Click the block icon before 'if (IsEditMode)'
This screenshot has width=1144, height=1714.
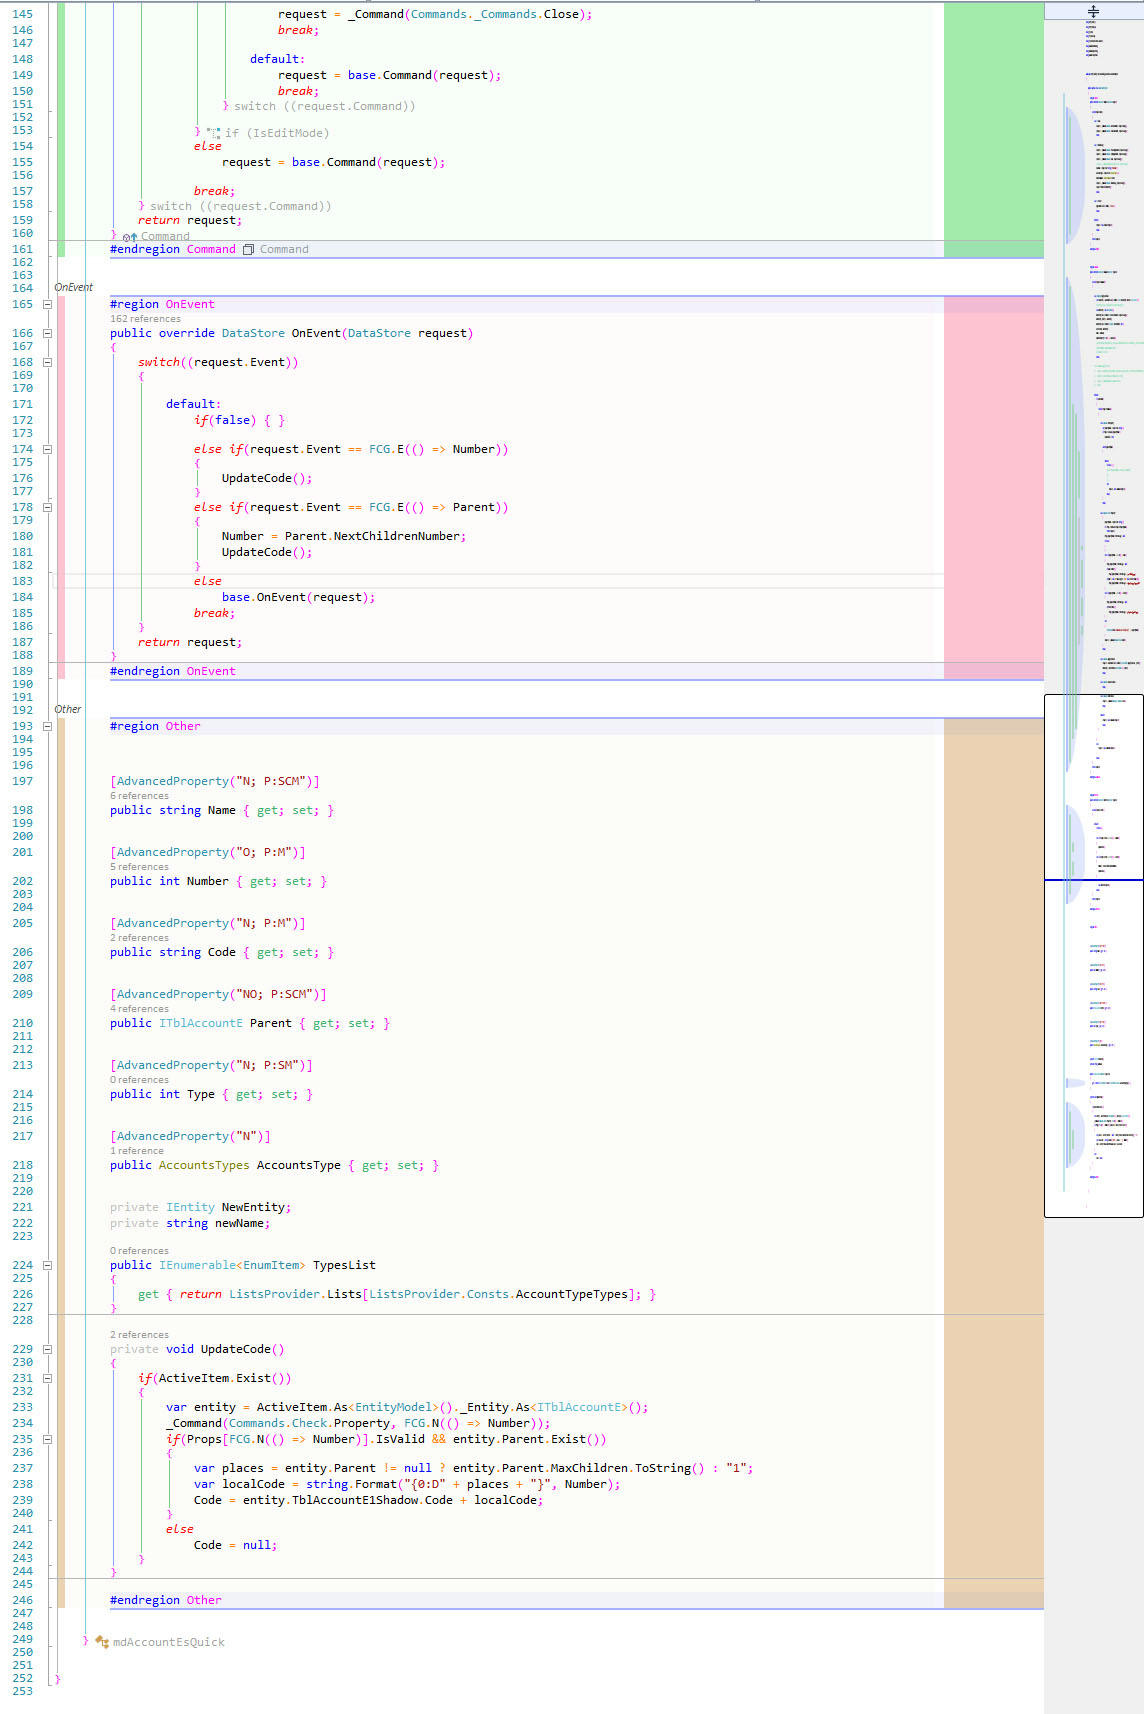pyautogui.click(x=214, y=133)
